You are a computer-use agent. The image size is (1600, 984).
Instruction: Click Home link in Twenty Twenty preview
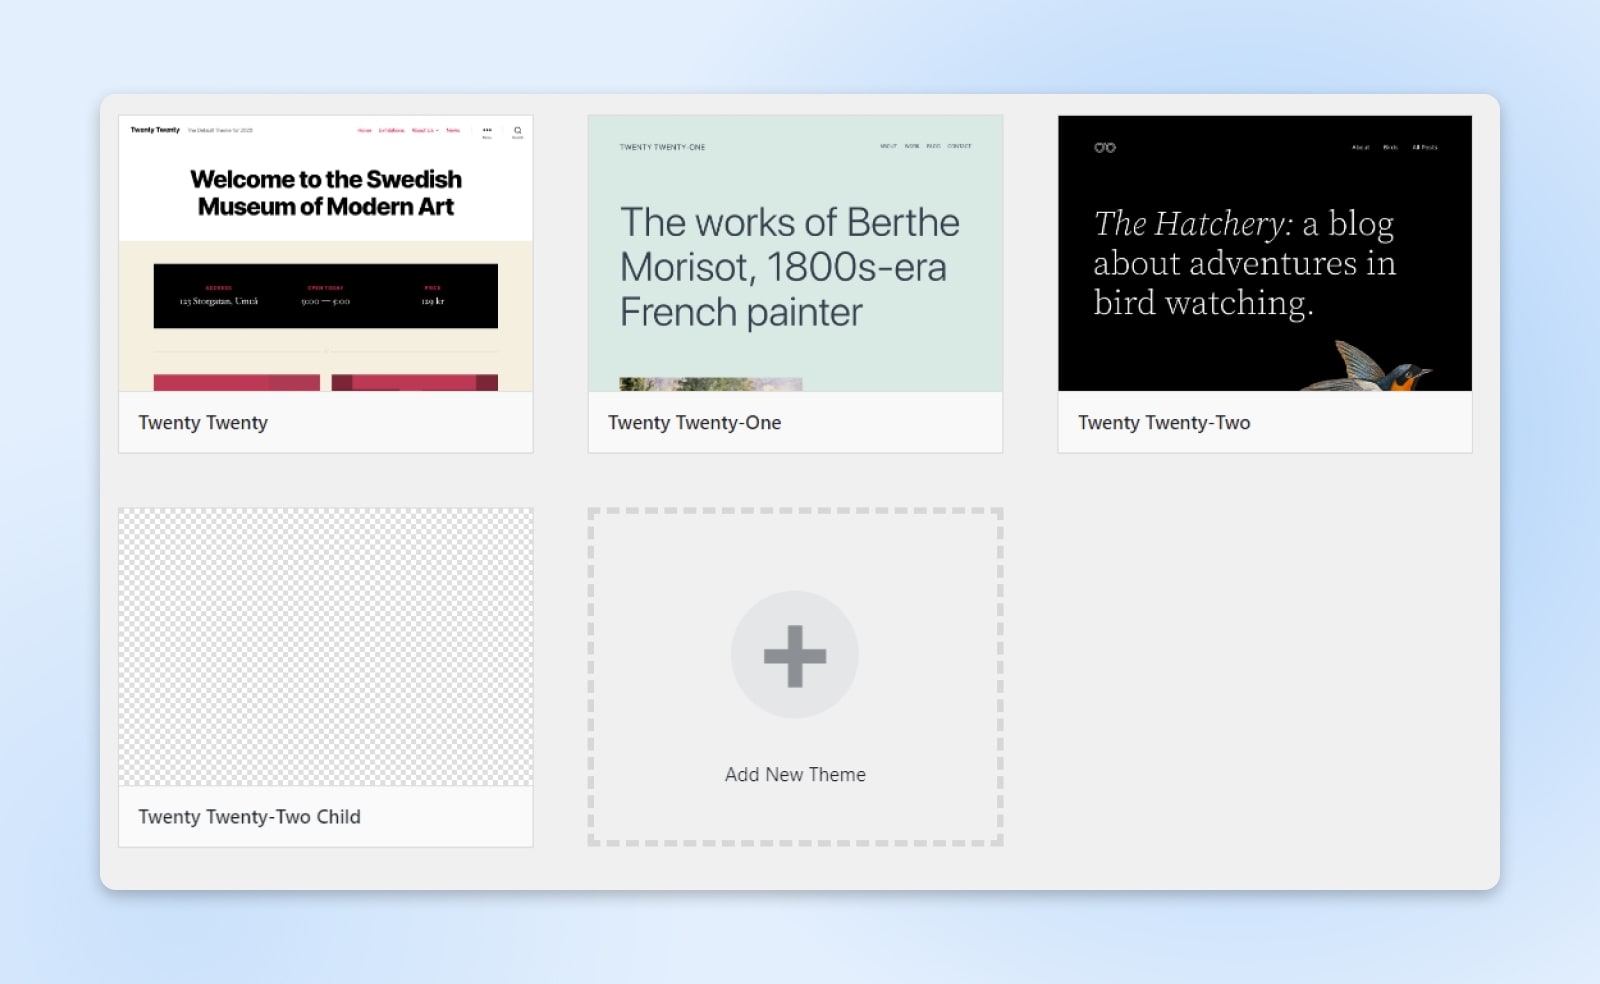[365, 130]
